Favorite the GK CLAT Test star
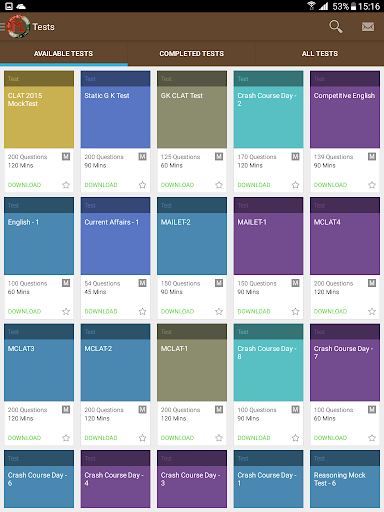The width and height of the screenshot is (384, 512). 219,185
